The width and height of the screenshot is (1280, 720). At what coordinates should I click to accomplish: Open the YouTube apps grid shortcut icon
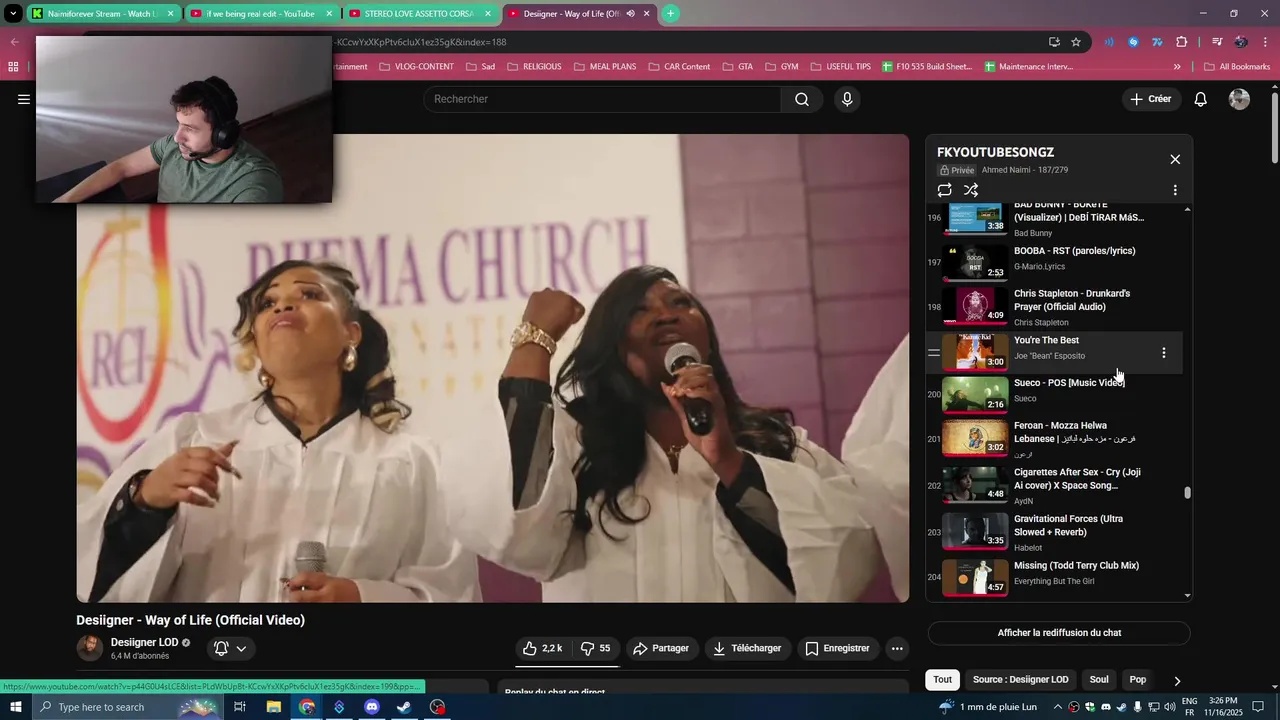[13, 67]
